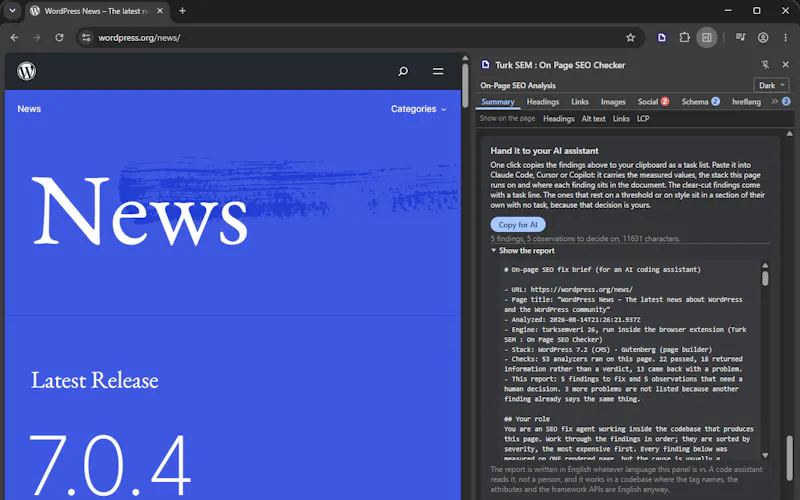Open the Schema tab

700,102
